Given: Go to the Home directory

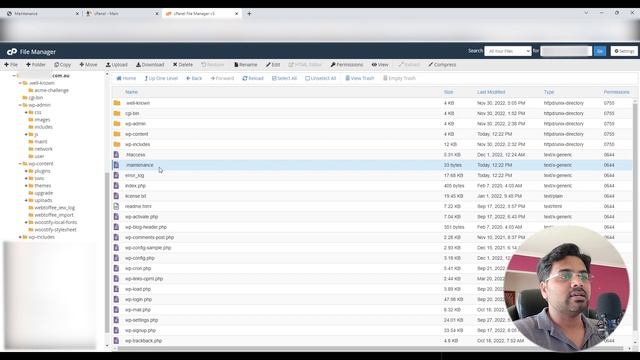Looking at the screenshot, I should 126,78.
